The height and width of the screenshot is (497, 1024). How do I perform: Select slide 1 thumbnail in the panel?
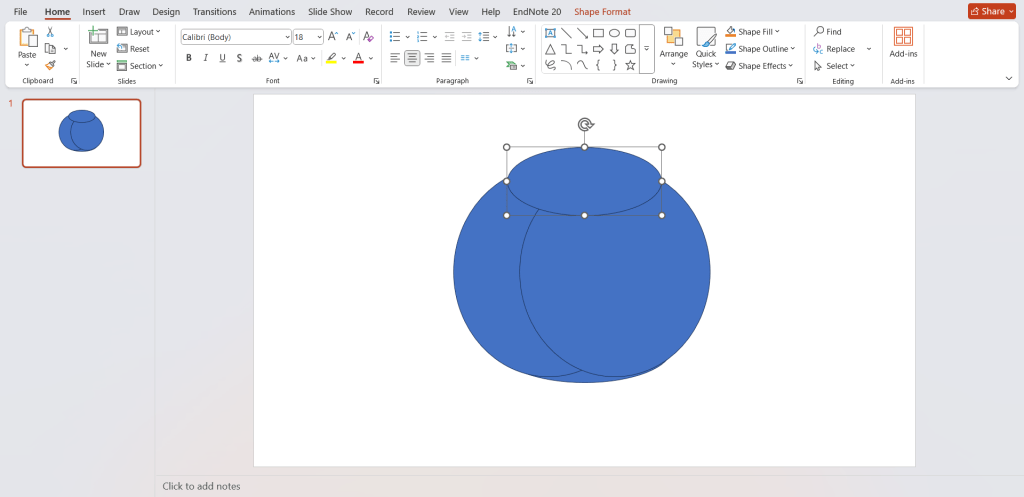click(81, 133)
